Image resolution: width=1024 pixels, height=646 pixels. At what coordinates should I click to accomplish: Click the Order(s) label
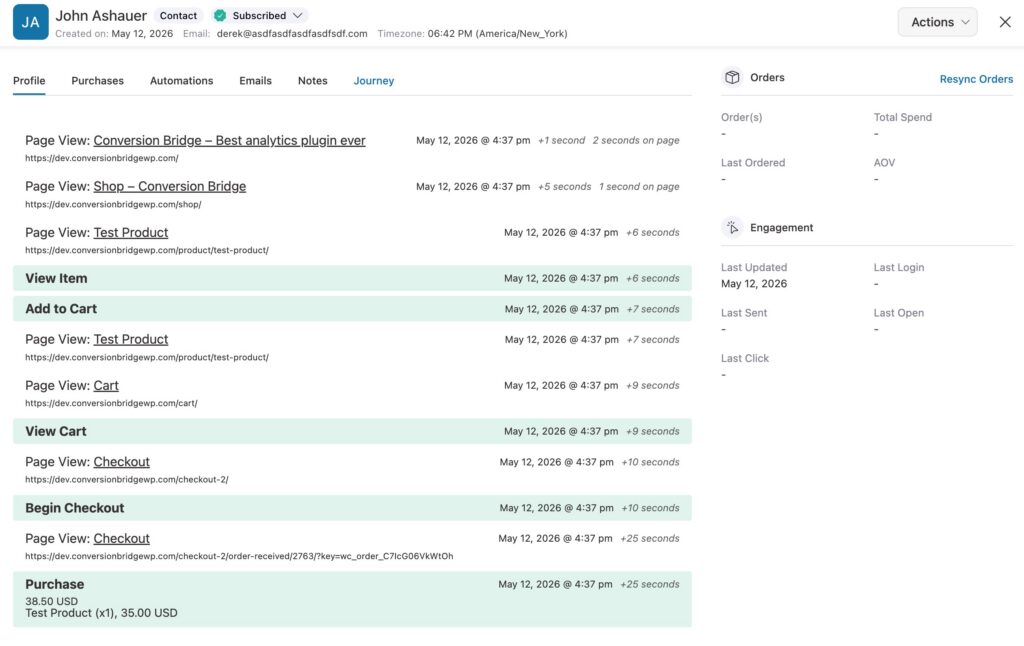coord(741,117)
